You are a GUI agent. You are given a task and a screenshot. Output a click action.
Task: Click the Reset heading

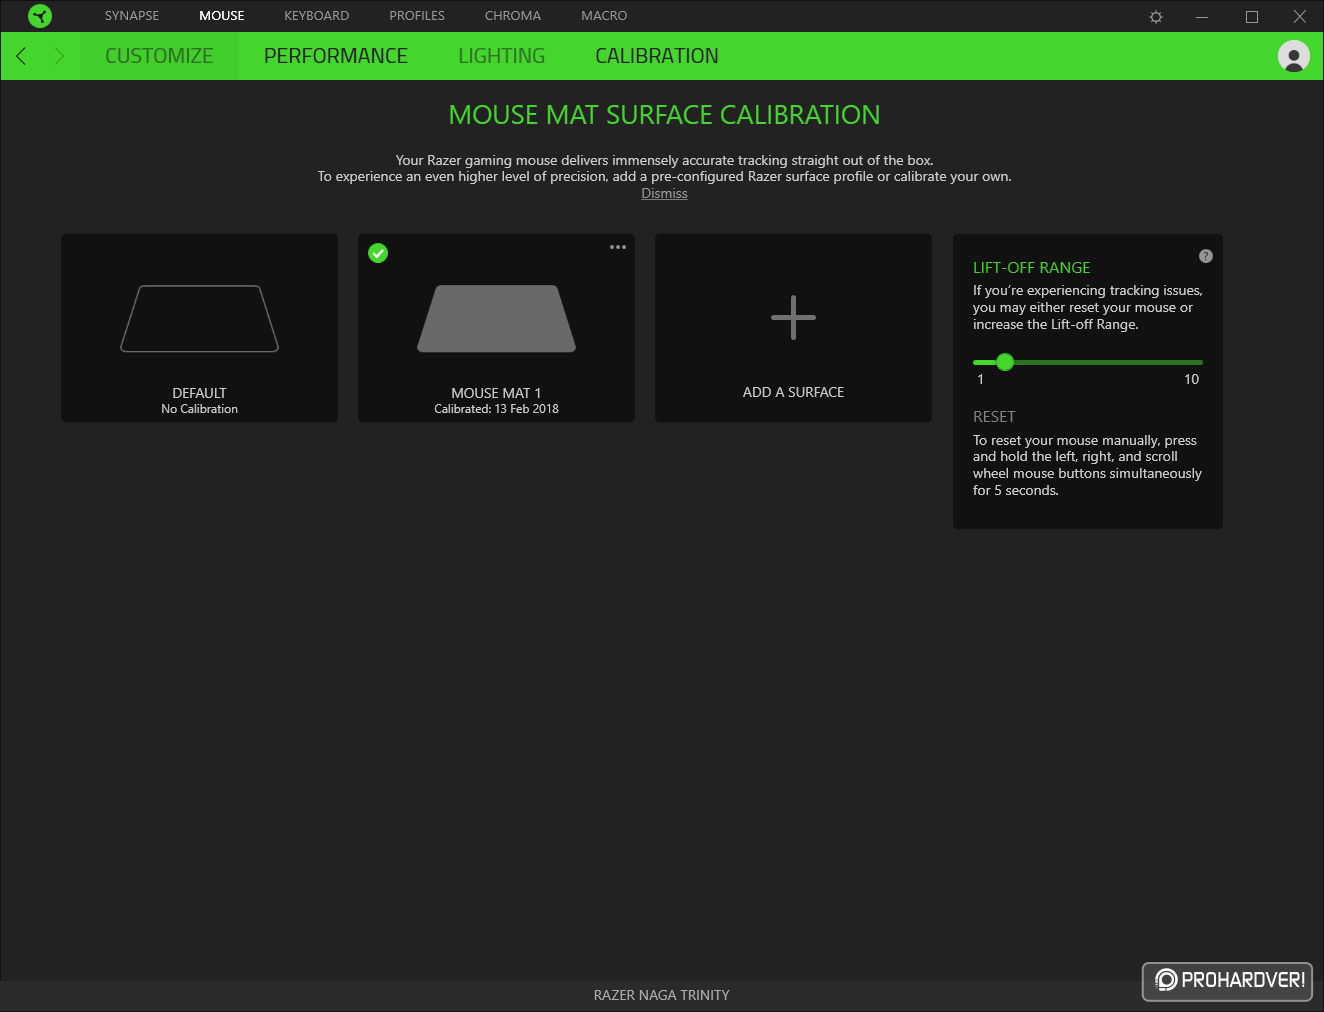994,417
